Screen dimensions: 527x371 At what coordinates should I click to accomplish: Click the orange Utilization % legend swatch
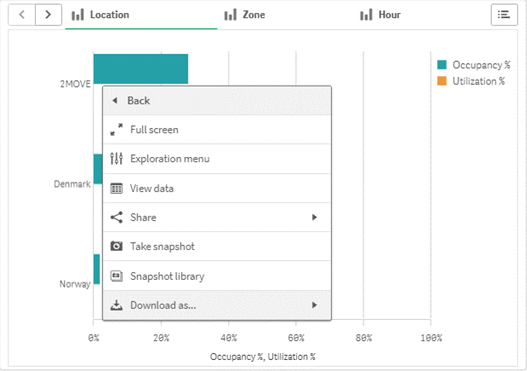point(442,81)
